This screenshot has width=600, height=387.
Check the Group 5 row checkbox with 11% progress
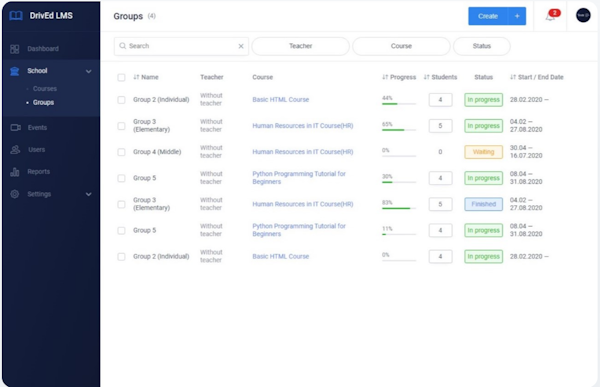(x=121, y=230)
